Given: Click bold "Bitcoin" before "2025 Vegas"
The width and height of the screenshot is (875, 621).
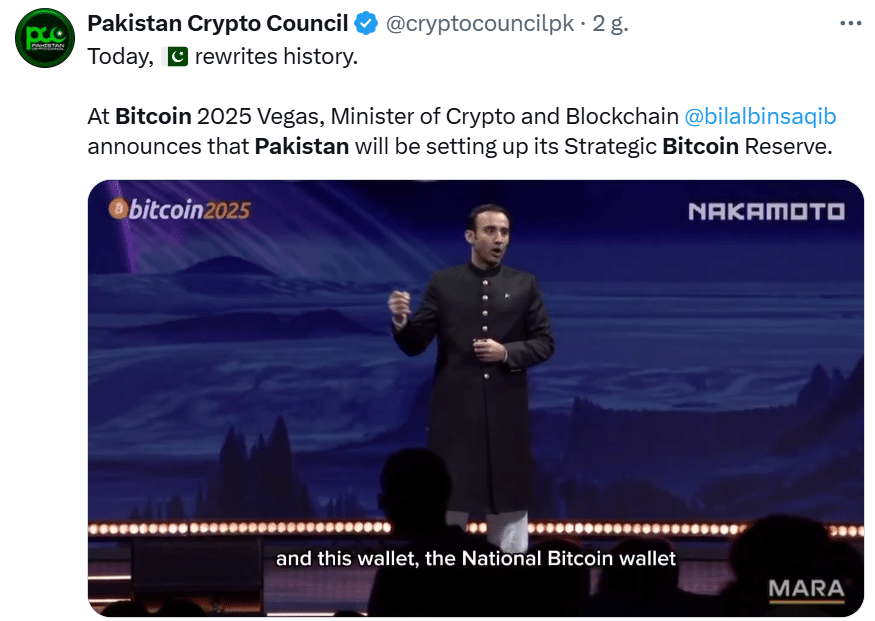Looking at the screenshot, I should (154, 116).
